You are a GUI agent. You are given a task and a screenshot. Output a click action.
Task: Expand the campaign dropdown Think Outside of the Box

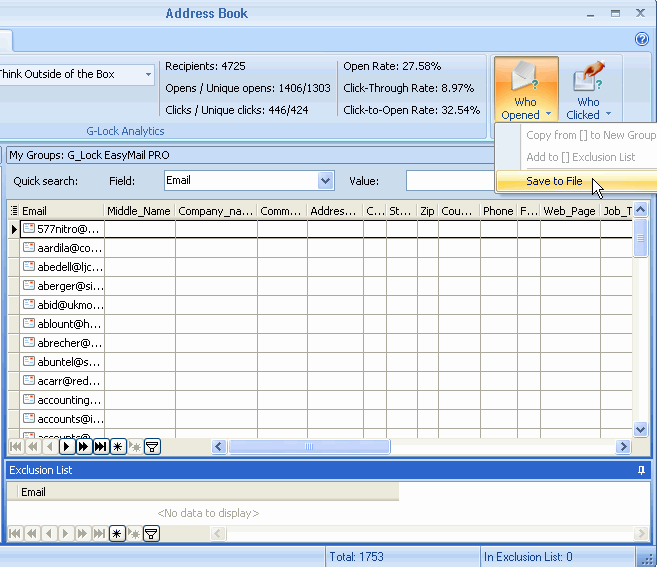148,75
